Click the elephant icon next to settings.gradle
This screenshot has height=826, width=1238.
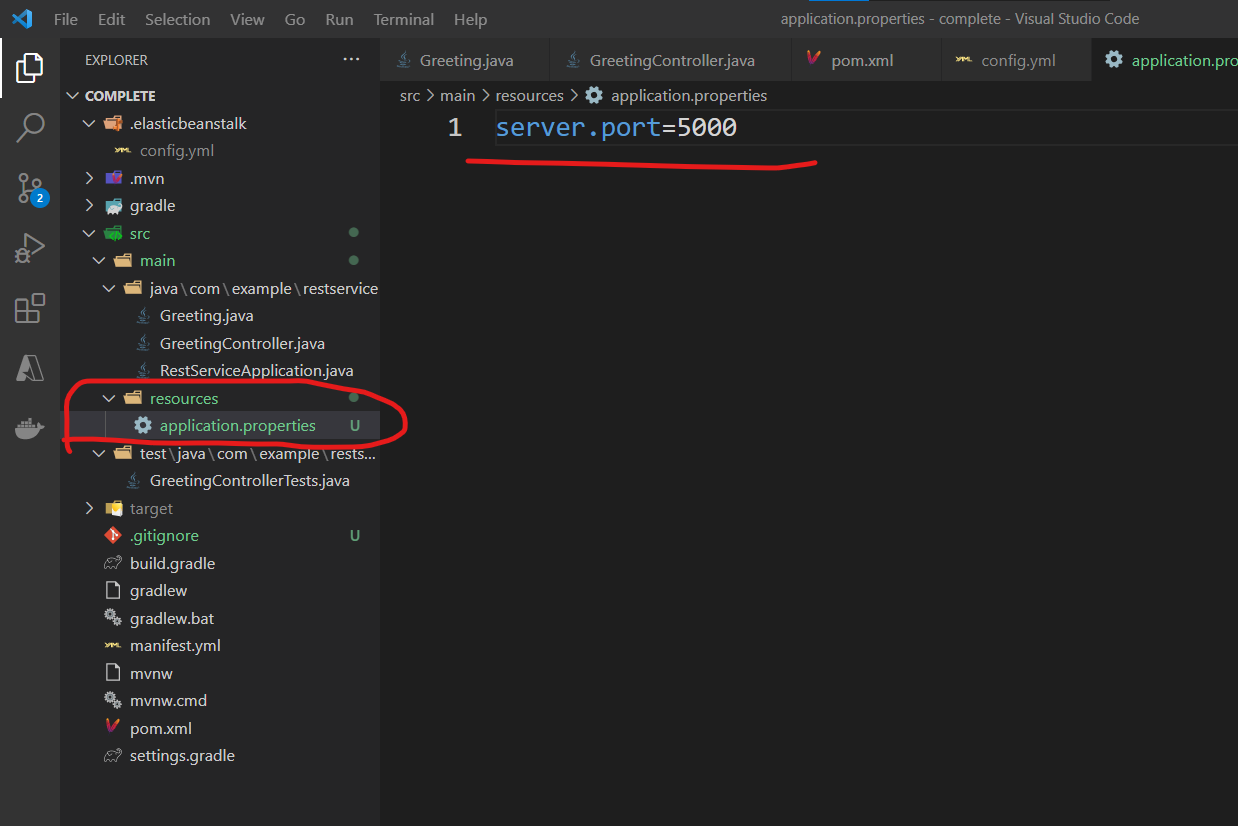(x=113, y=756)
